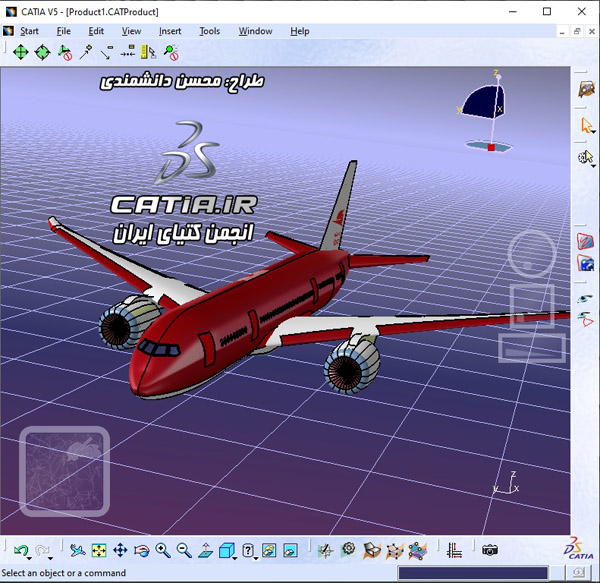Click the car catalog icon in right toolbar

tap(586, 89)
